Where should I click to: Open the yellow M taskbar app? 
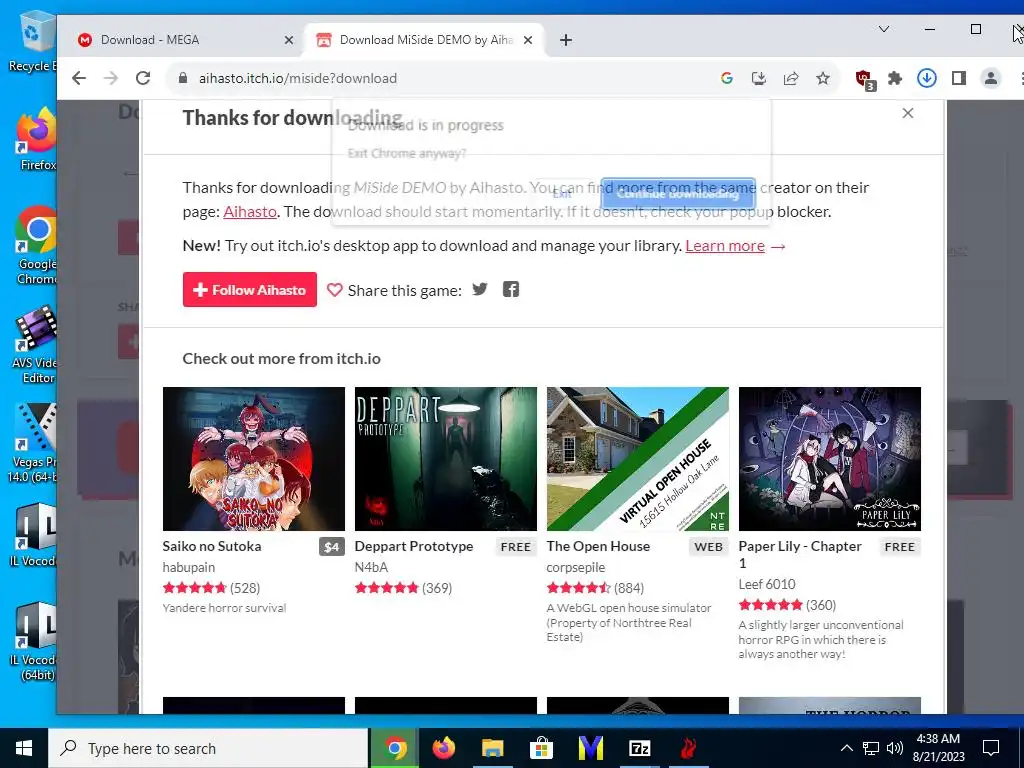590,748
